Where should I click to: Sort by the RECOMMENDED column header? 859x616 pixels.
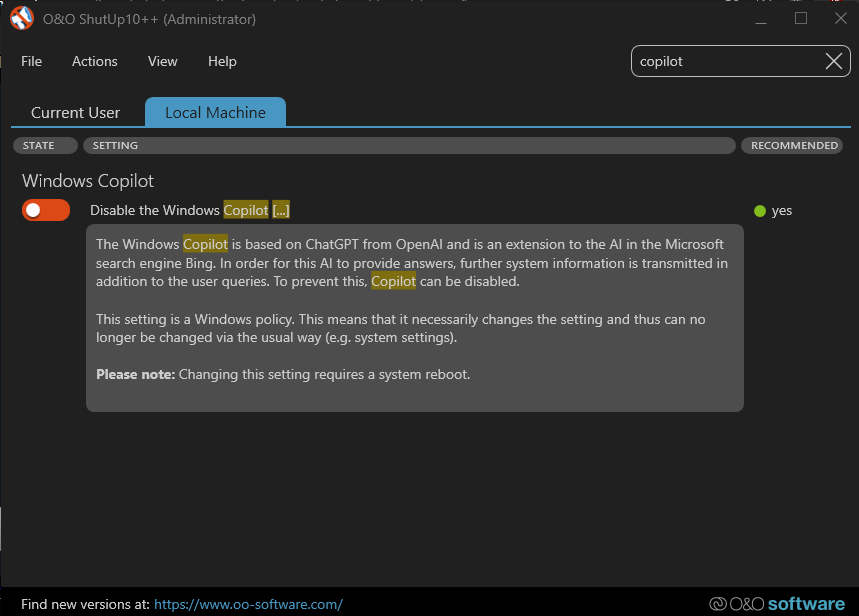pos(792,145)
